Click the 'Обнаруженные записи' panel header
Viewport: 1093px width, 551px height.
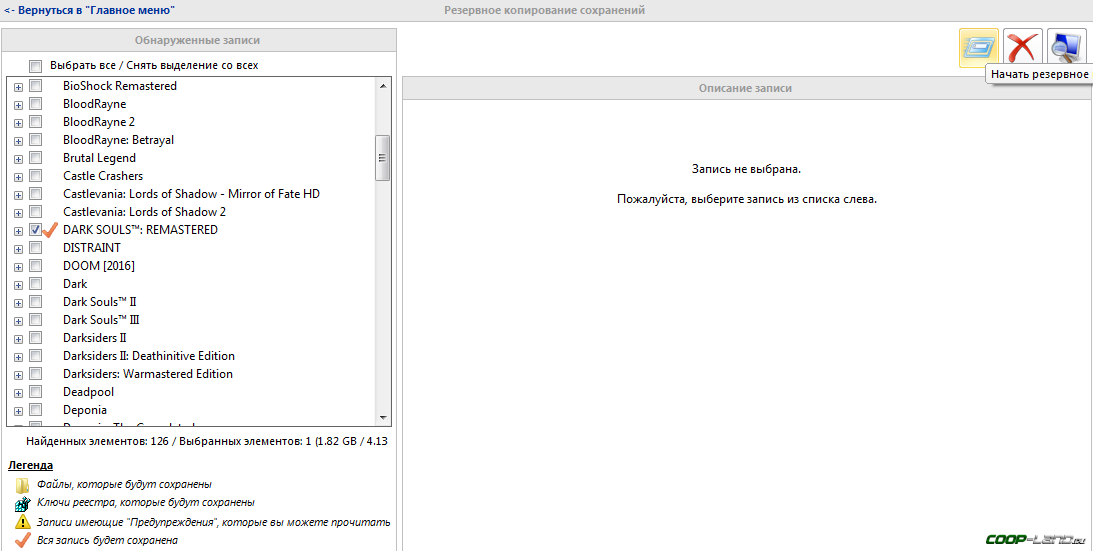tap(198, 41)
